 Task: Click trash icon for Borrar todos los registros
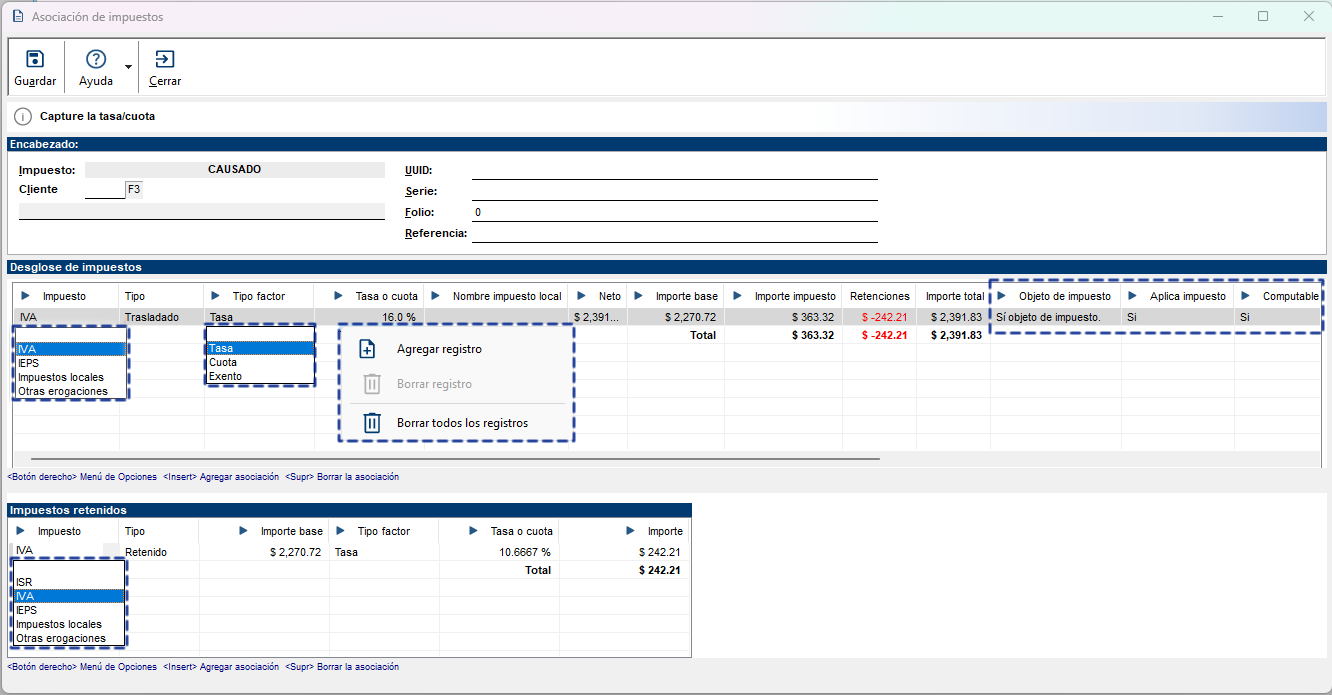[x=371, y=423]
